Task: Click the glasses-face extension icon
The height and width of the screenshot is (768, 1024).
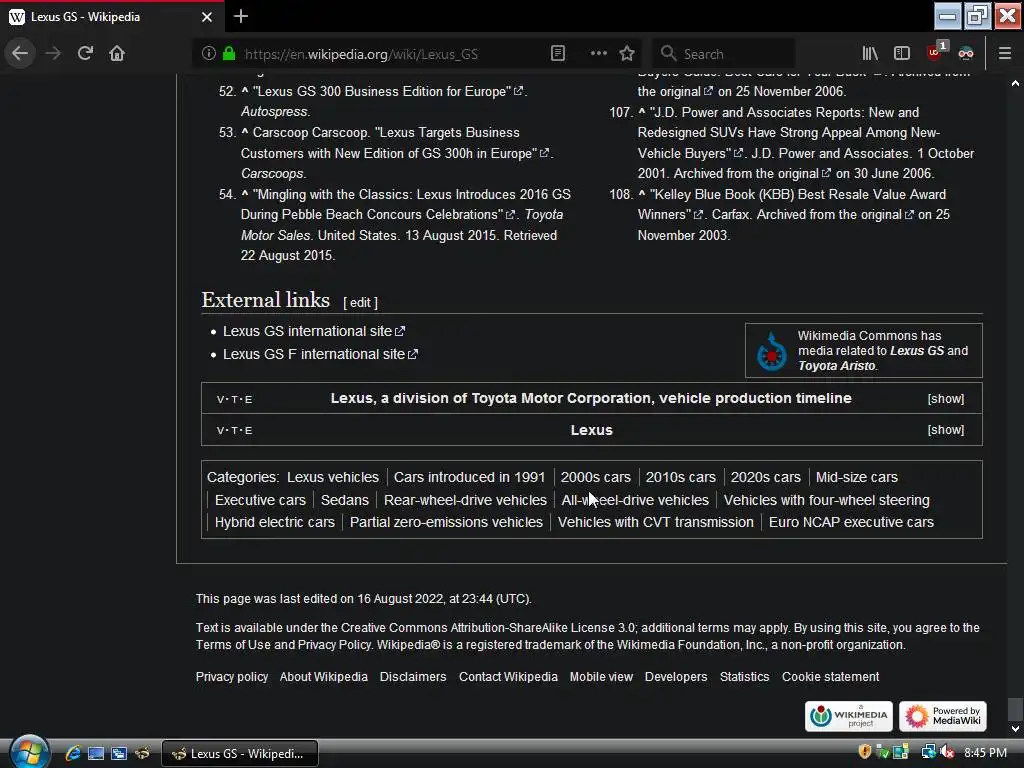Action: click(966, 53)
